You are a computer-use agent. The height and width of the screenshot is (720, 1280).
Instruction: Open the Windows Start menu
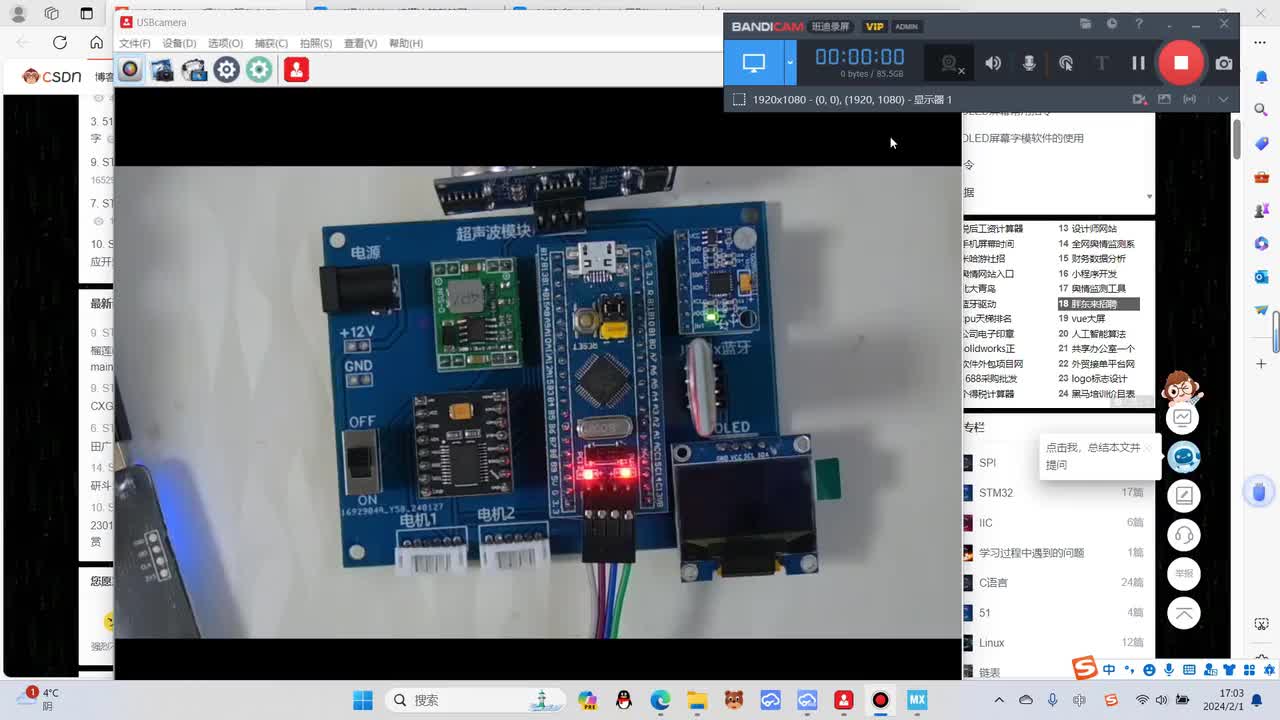363,700
